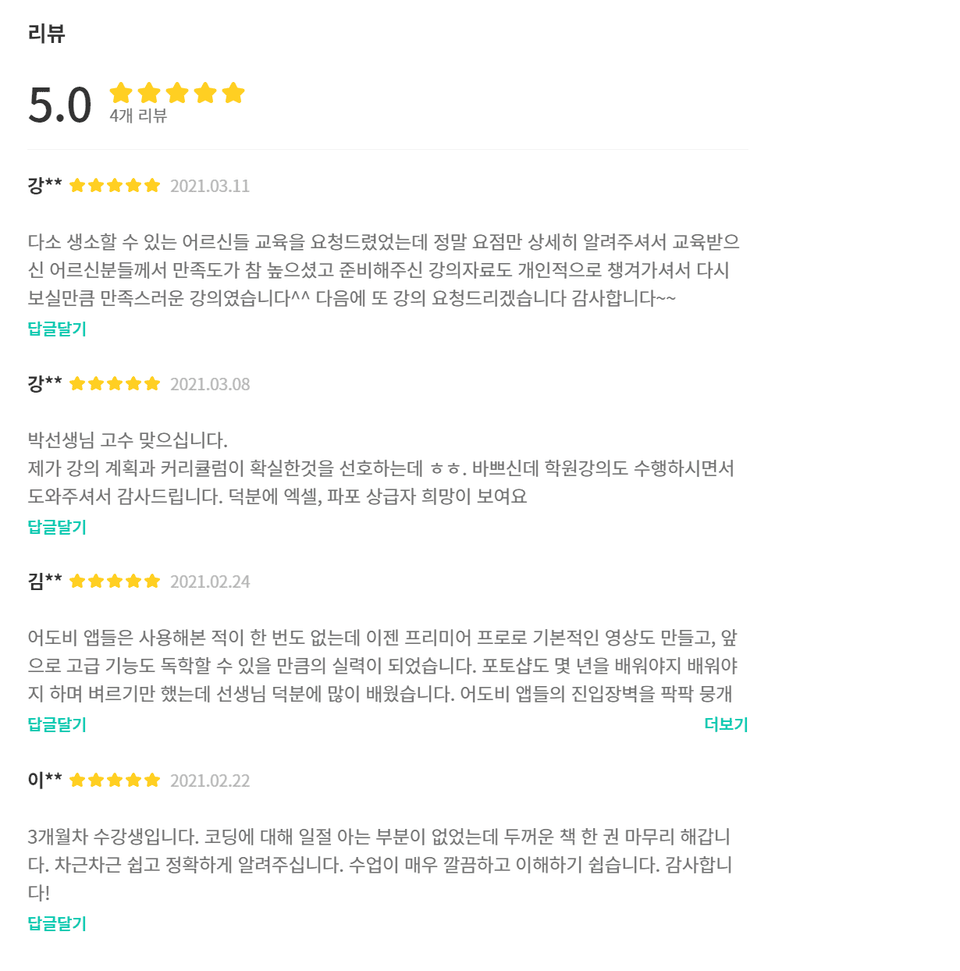The height and width of the screenshot is (971, 960).
Task: Click the first star of the overall rating
Action: [121, 93]
